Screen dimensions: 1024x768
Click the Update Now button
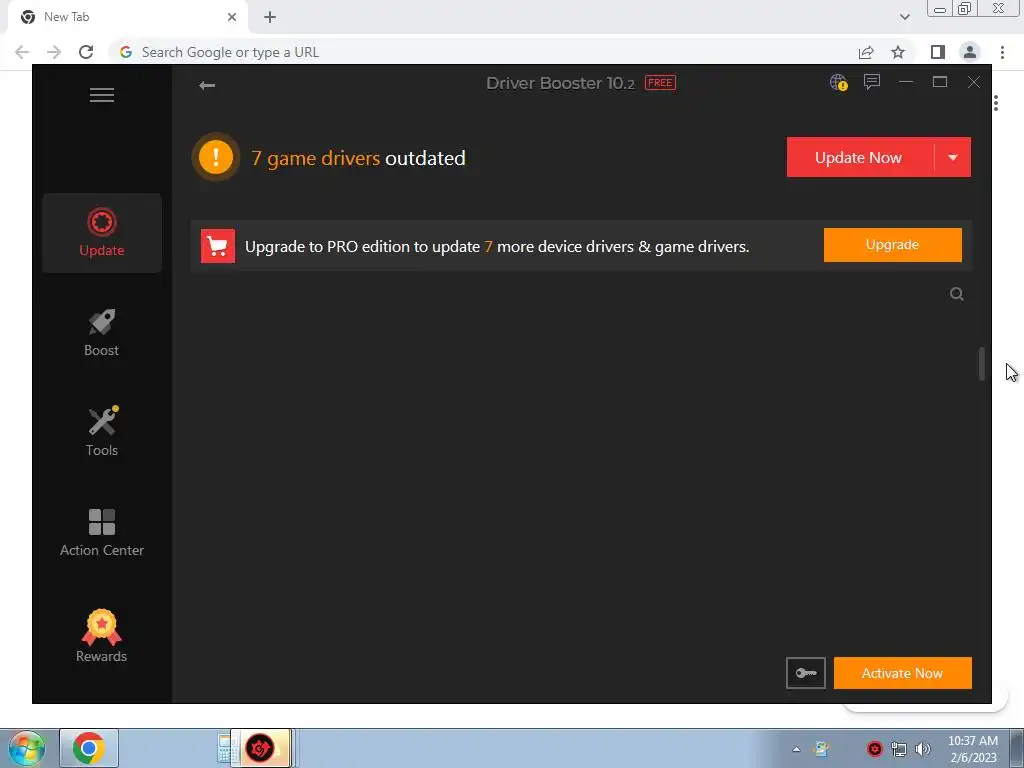pyautogui.click(x=860, y=157)
